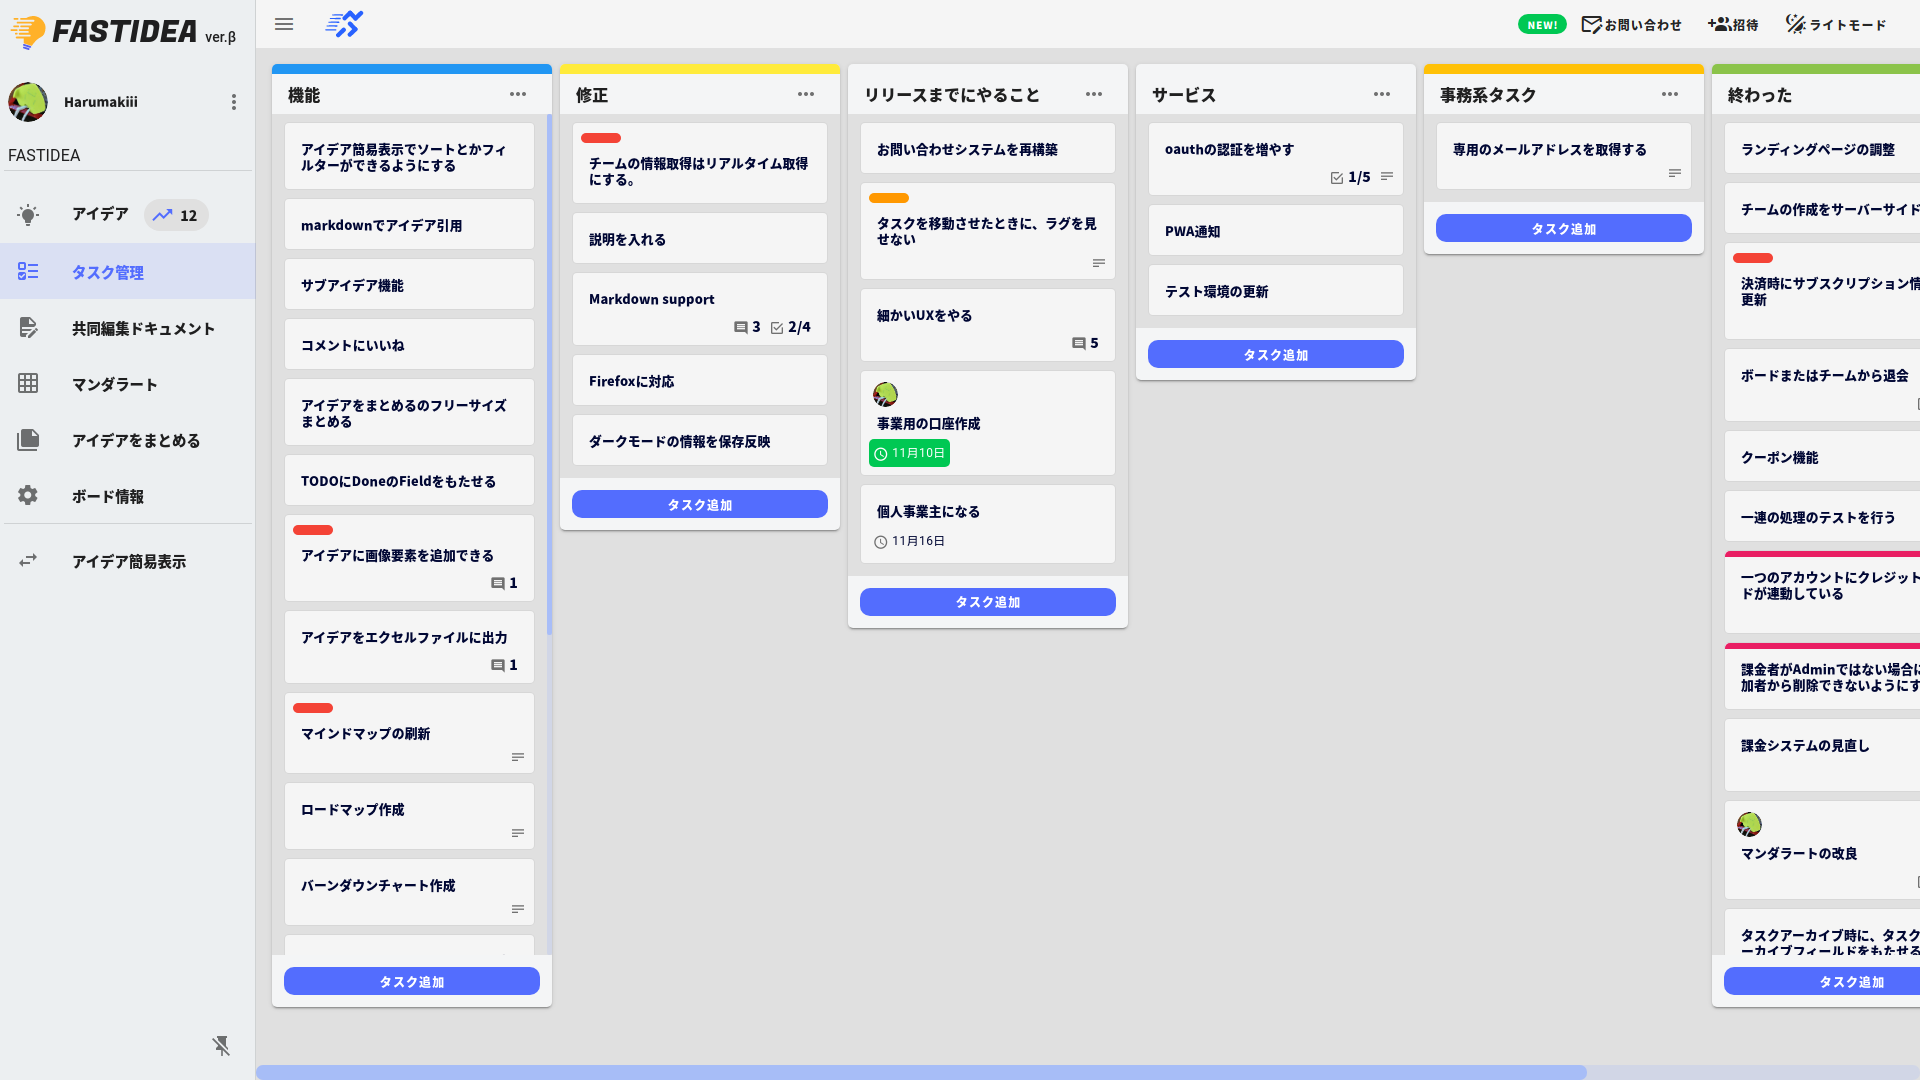Select アイデア in the sidebar
1920x1080 pixels.
tap(100, 214)
